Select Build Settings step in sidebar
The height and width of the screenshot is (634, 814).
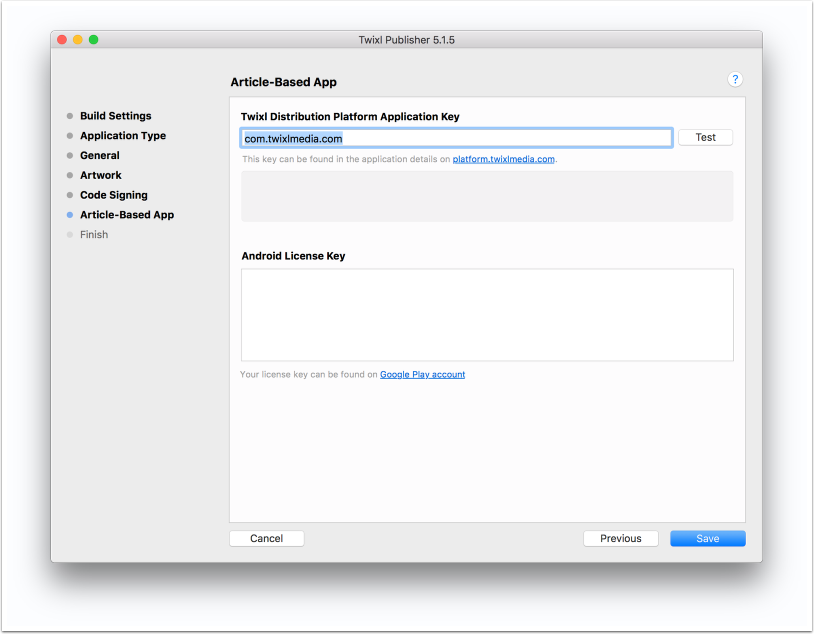(x=115, y=116)
